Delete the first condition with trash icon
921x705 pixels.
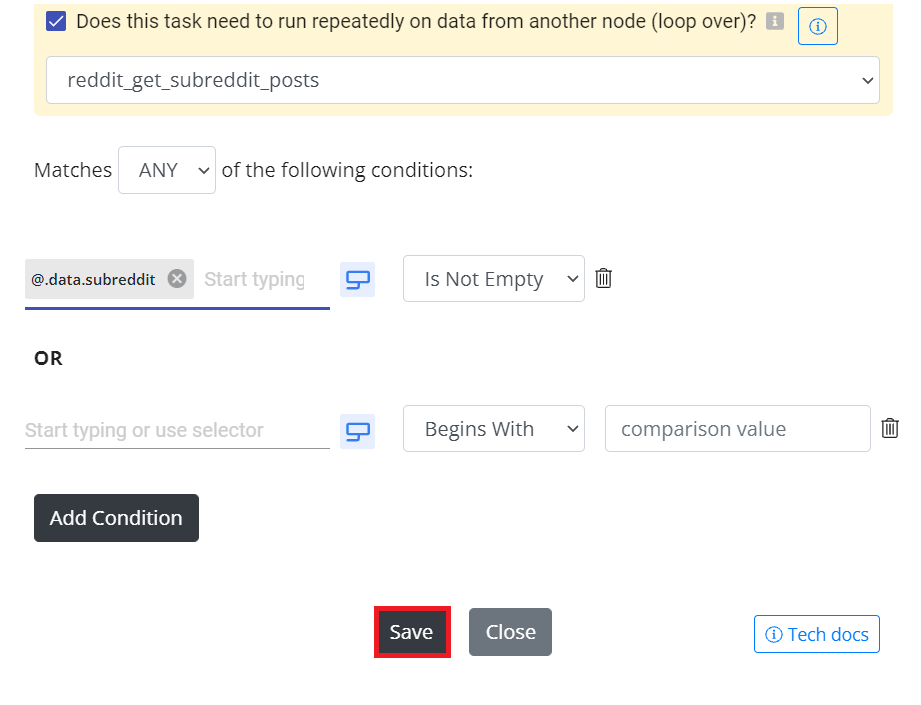603,278
